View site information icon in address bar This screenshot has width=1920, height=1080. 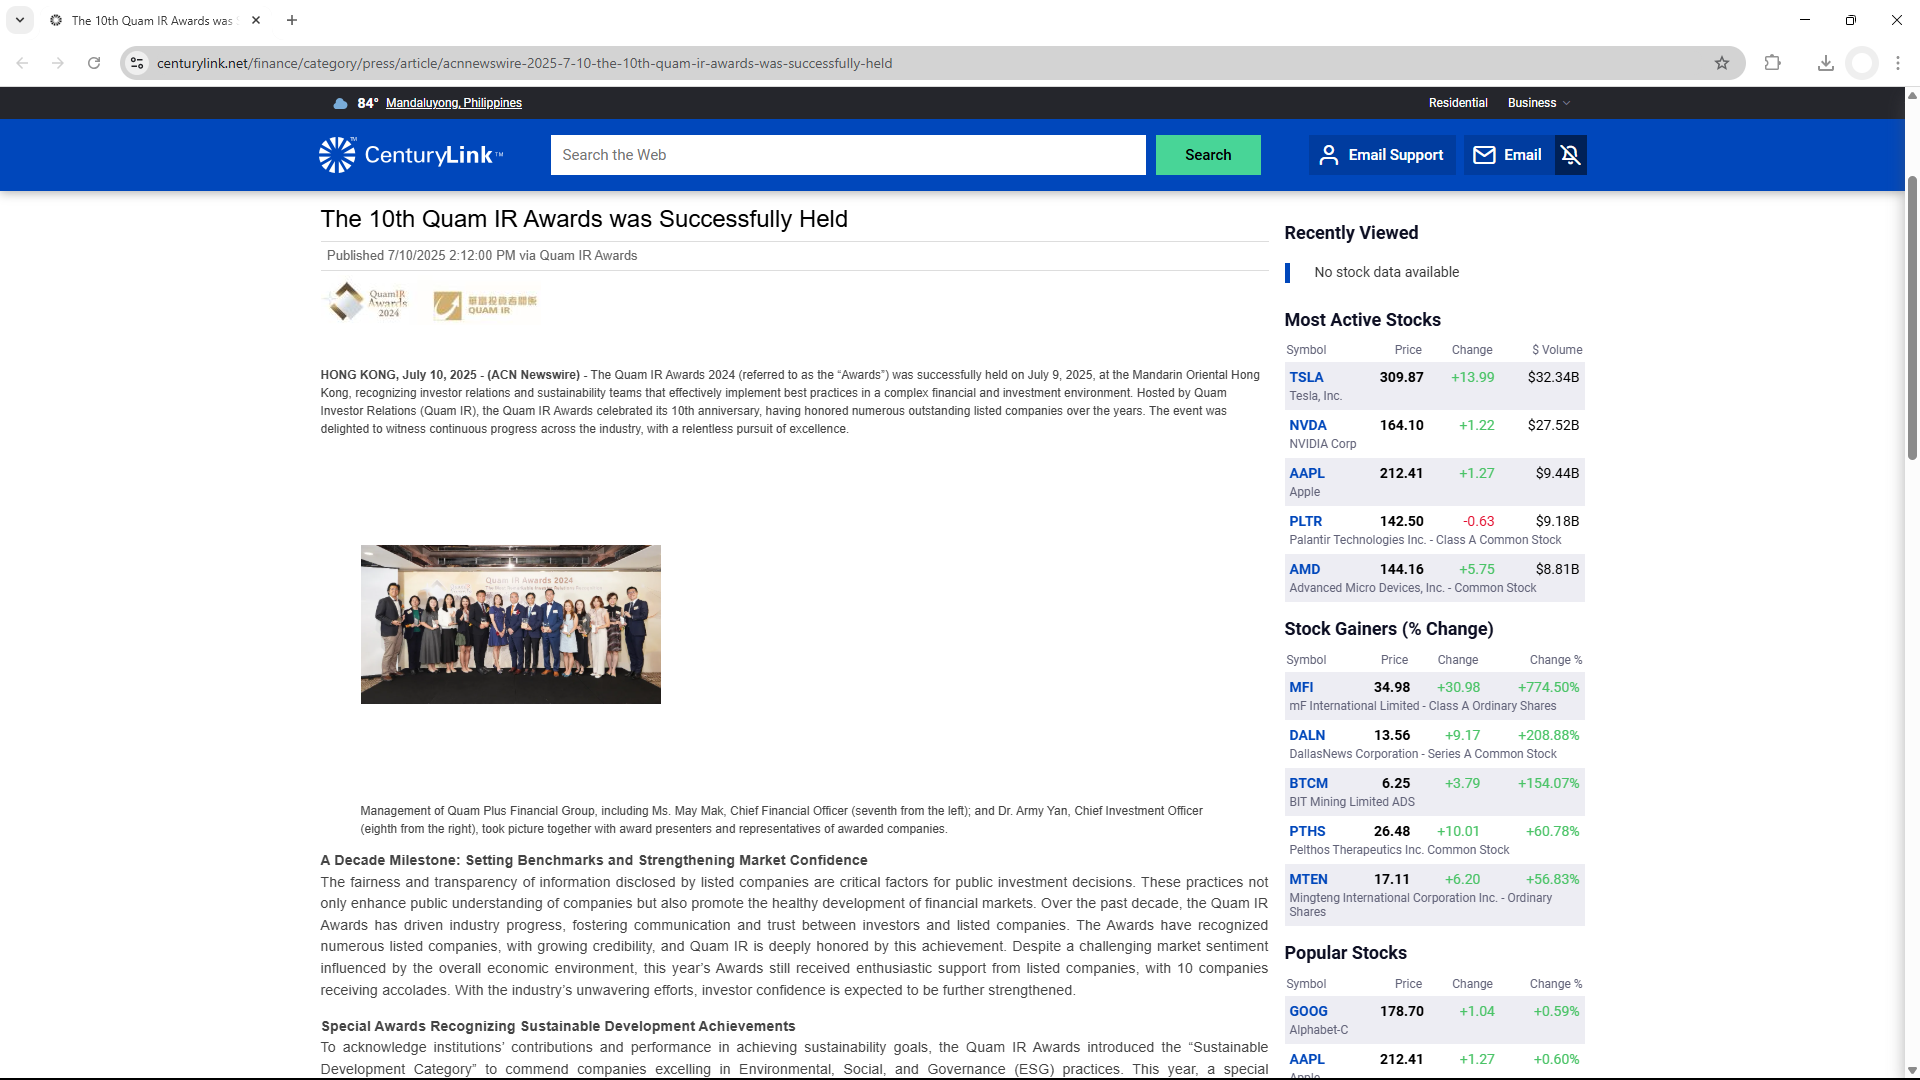coord(137,63)
